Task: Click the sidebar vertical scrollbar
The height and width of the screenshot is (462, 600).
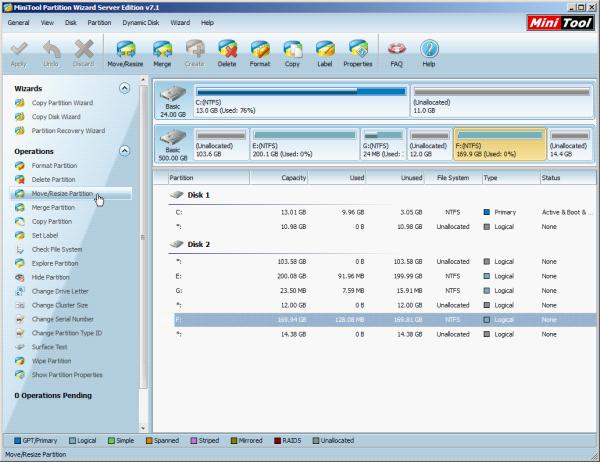Action: [143, 237]
